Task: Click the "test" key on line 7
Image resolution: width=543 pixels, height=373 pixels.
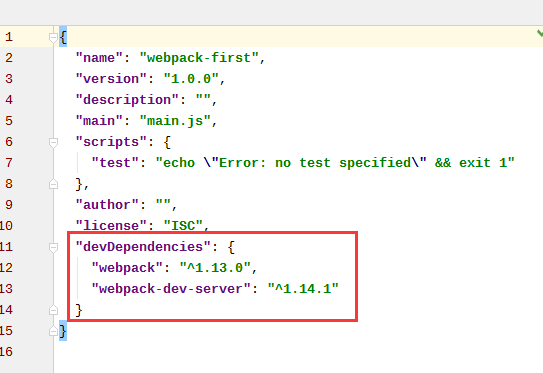Action: [115, 163]
